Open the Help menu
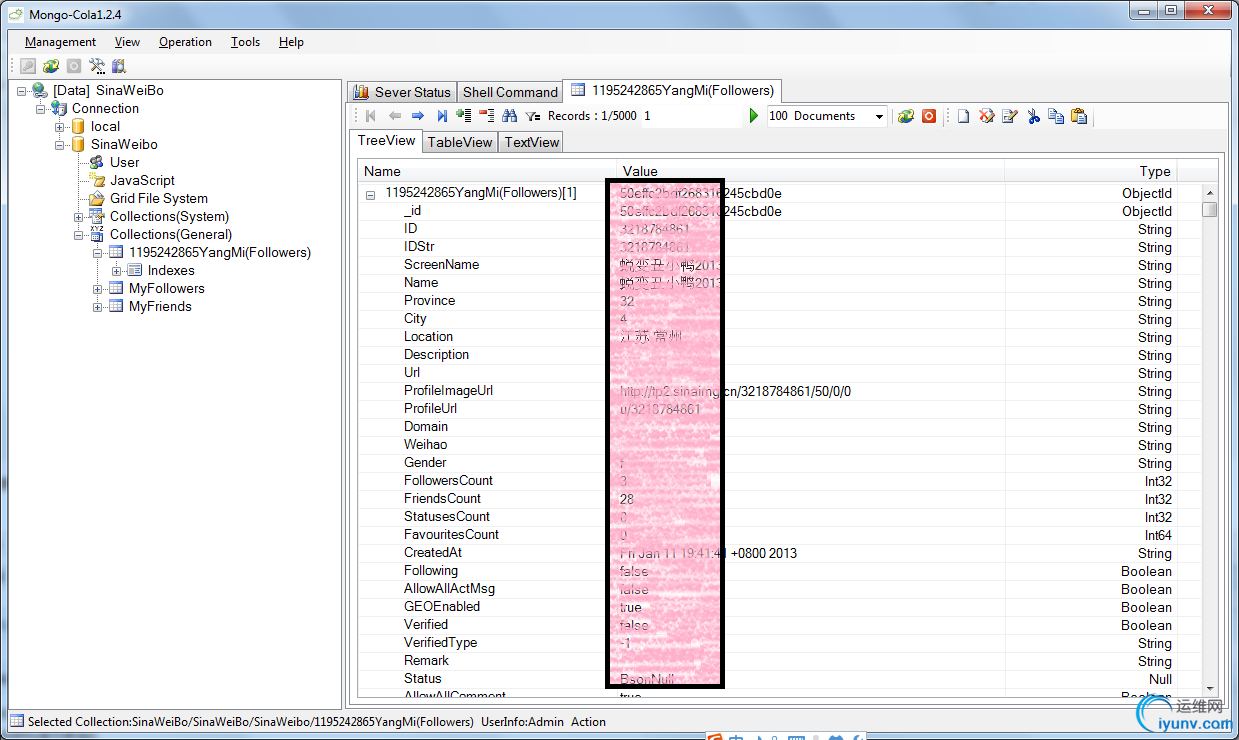 click(x=291, y=42)
